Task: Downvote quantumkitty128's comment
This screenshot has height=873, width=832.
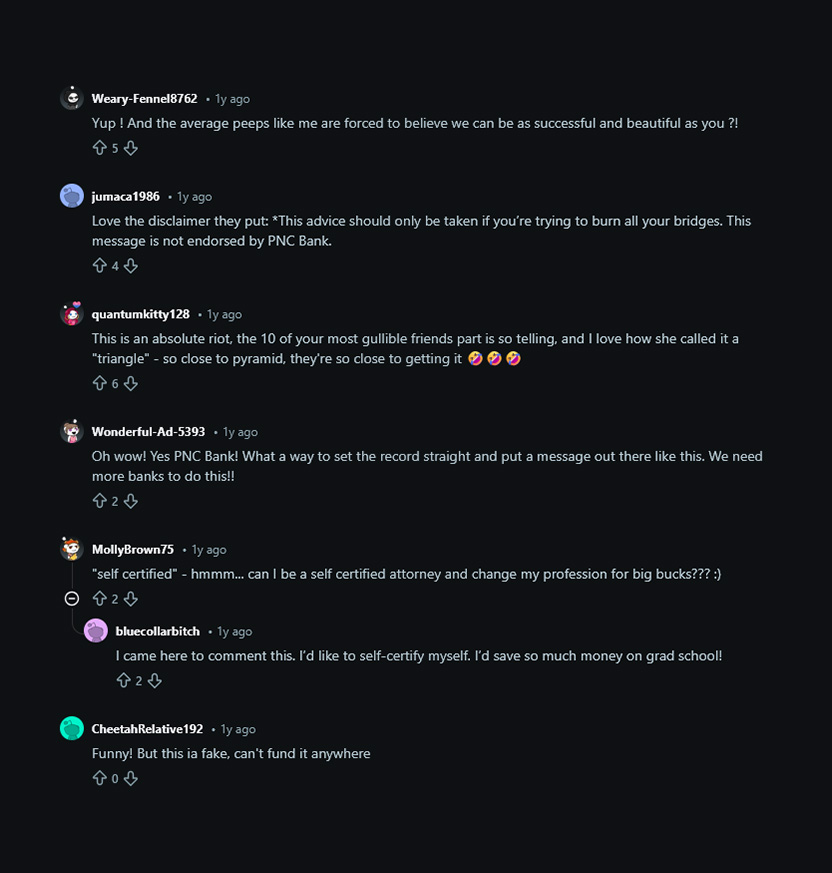Action: tap(130, 383)
